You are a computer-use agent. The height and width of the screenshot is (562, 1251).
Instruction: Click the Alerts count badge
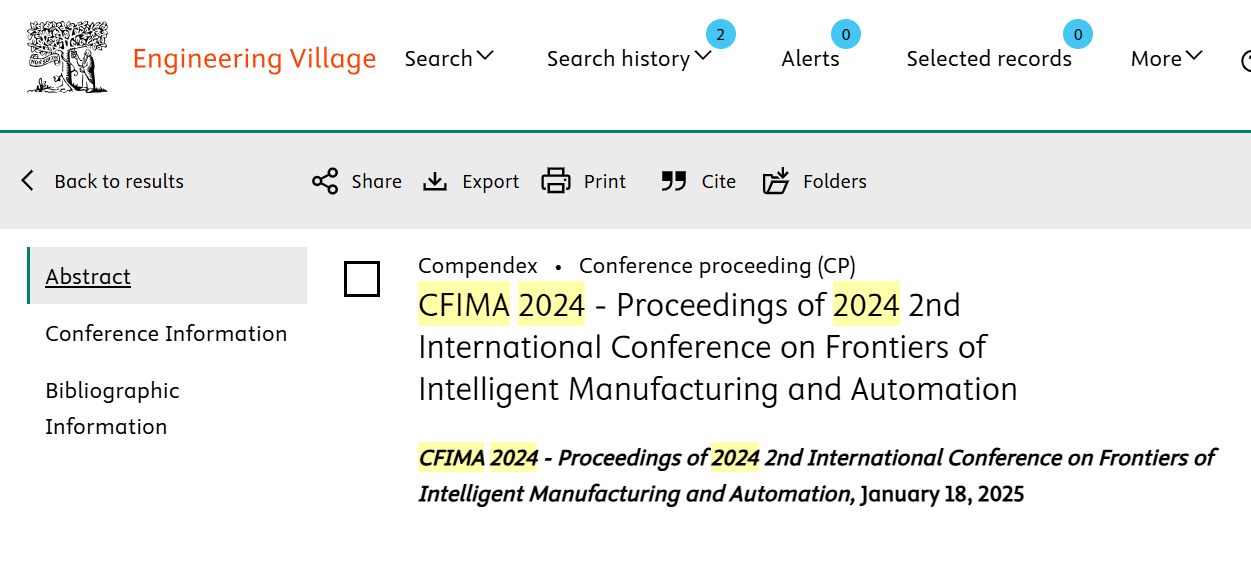tap(846, 35)
